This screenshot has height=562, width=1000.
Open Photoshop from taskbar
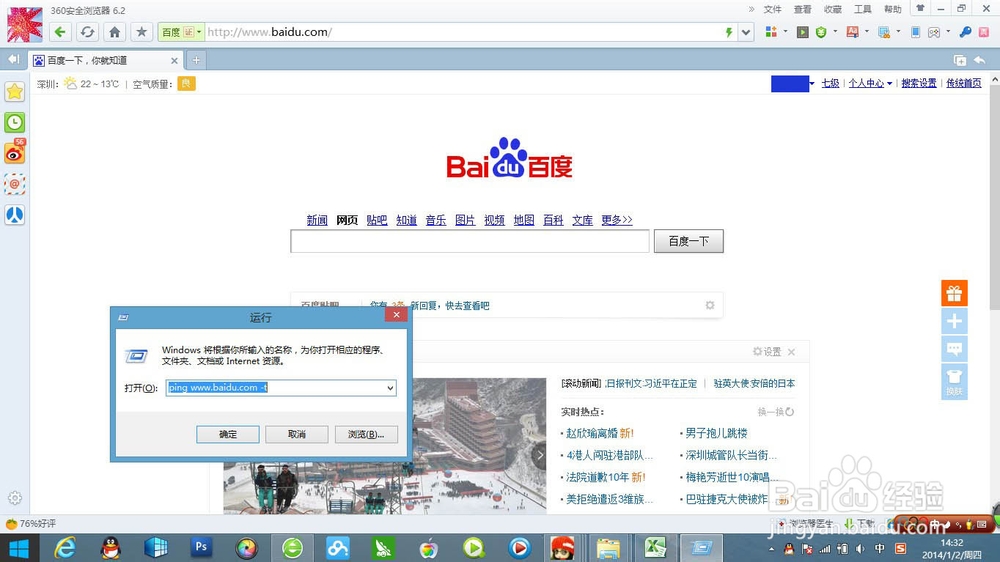201,547
